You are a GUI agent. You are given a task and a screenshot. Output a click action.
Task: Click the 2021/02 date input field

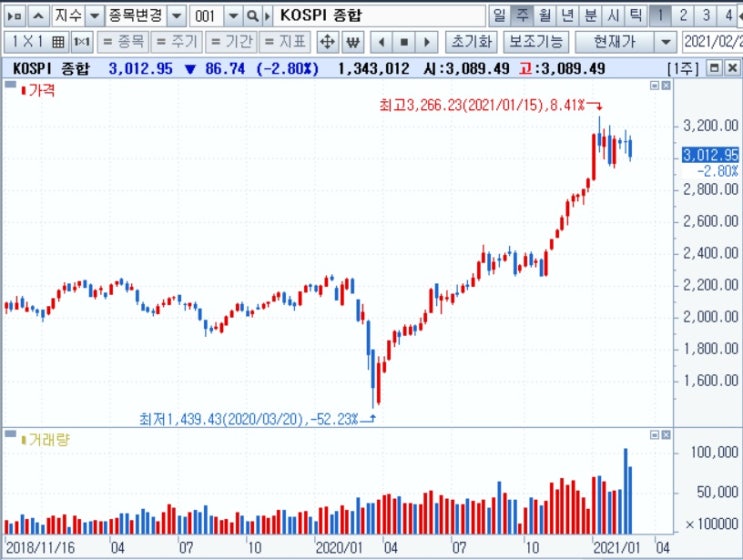pos(712,42)
